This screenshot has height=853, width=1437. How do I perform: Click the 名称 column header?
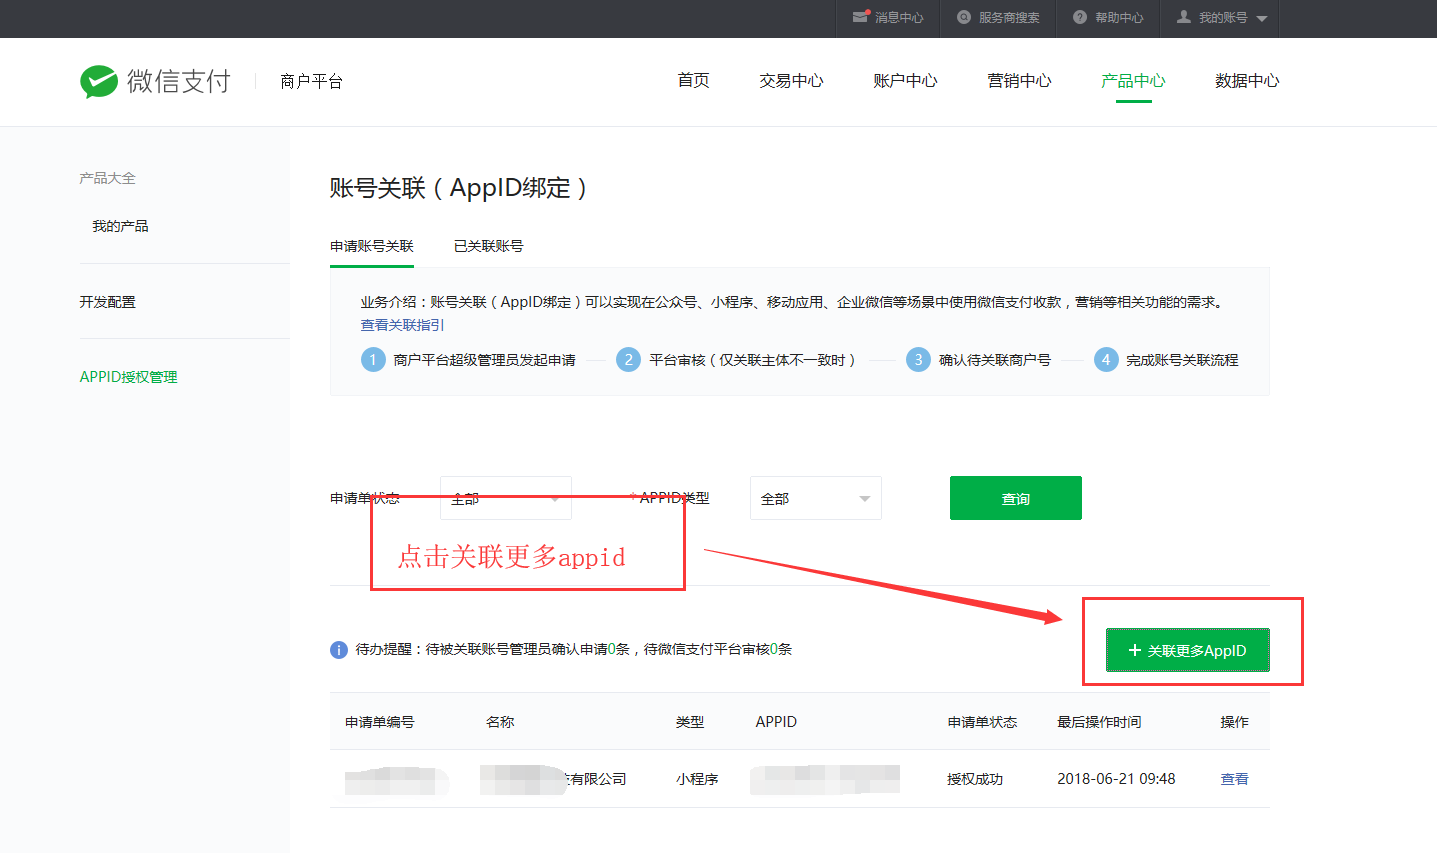[x=500, y=722]
